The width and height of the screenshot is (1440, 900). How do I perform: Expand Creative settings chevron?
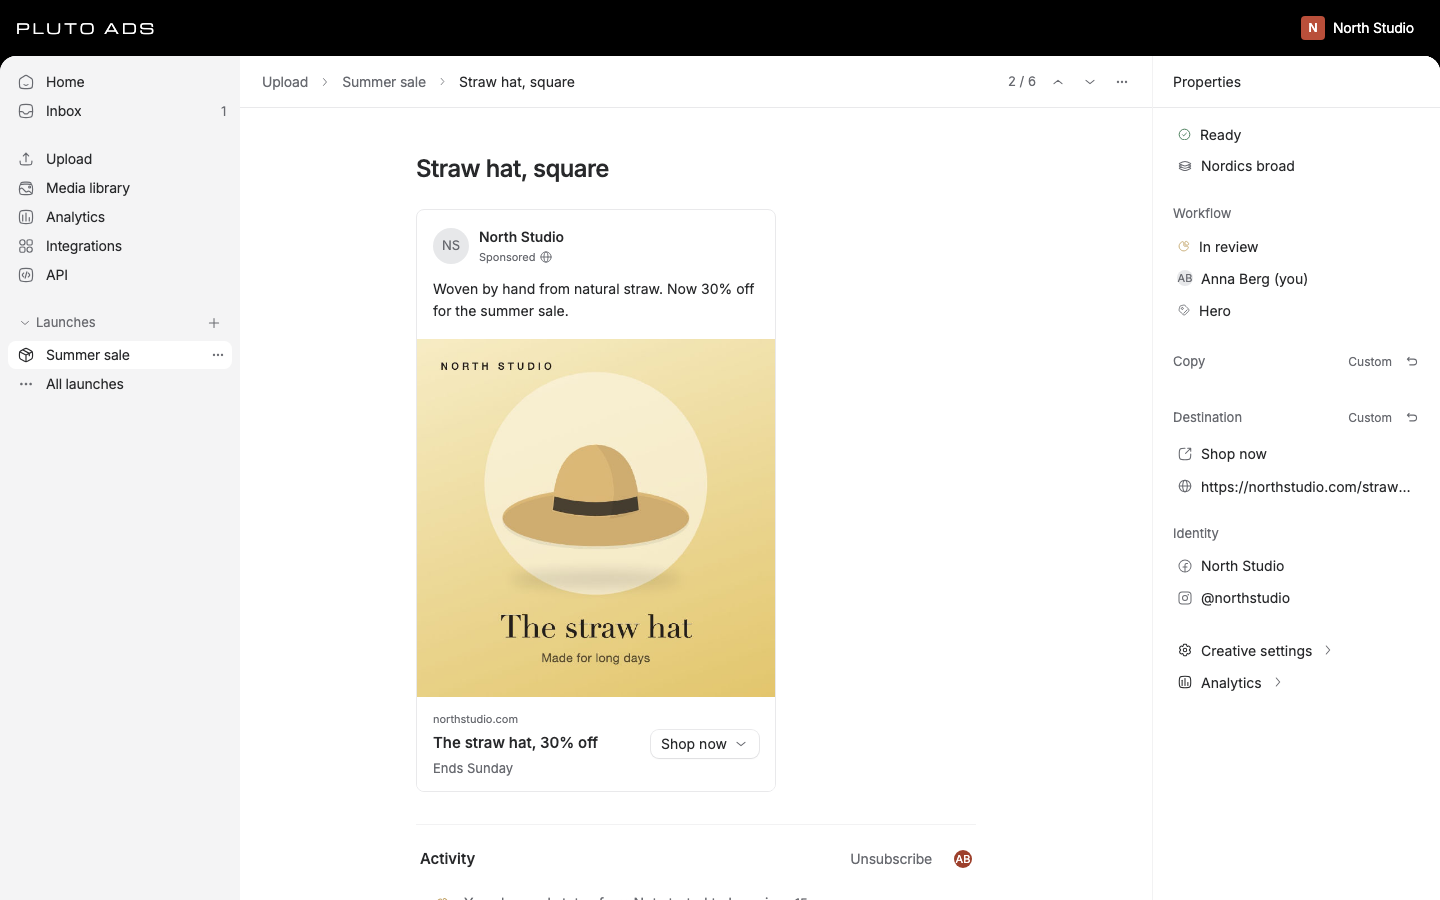click(1328, 651)
